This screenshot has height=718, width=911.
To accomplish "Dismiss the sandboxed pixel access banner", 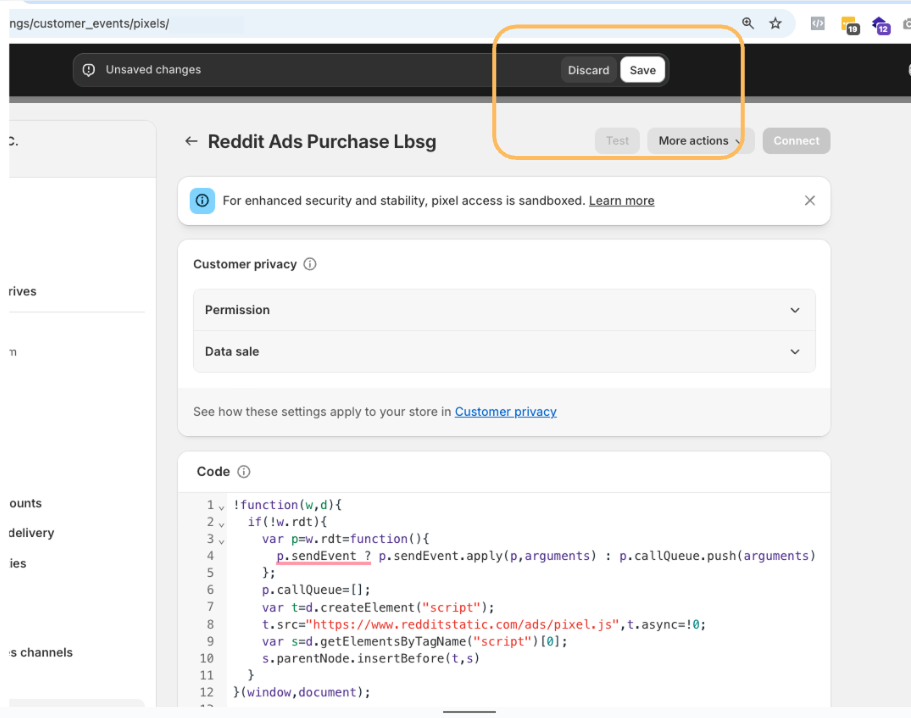I will tap(809, 200).
